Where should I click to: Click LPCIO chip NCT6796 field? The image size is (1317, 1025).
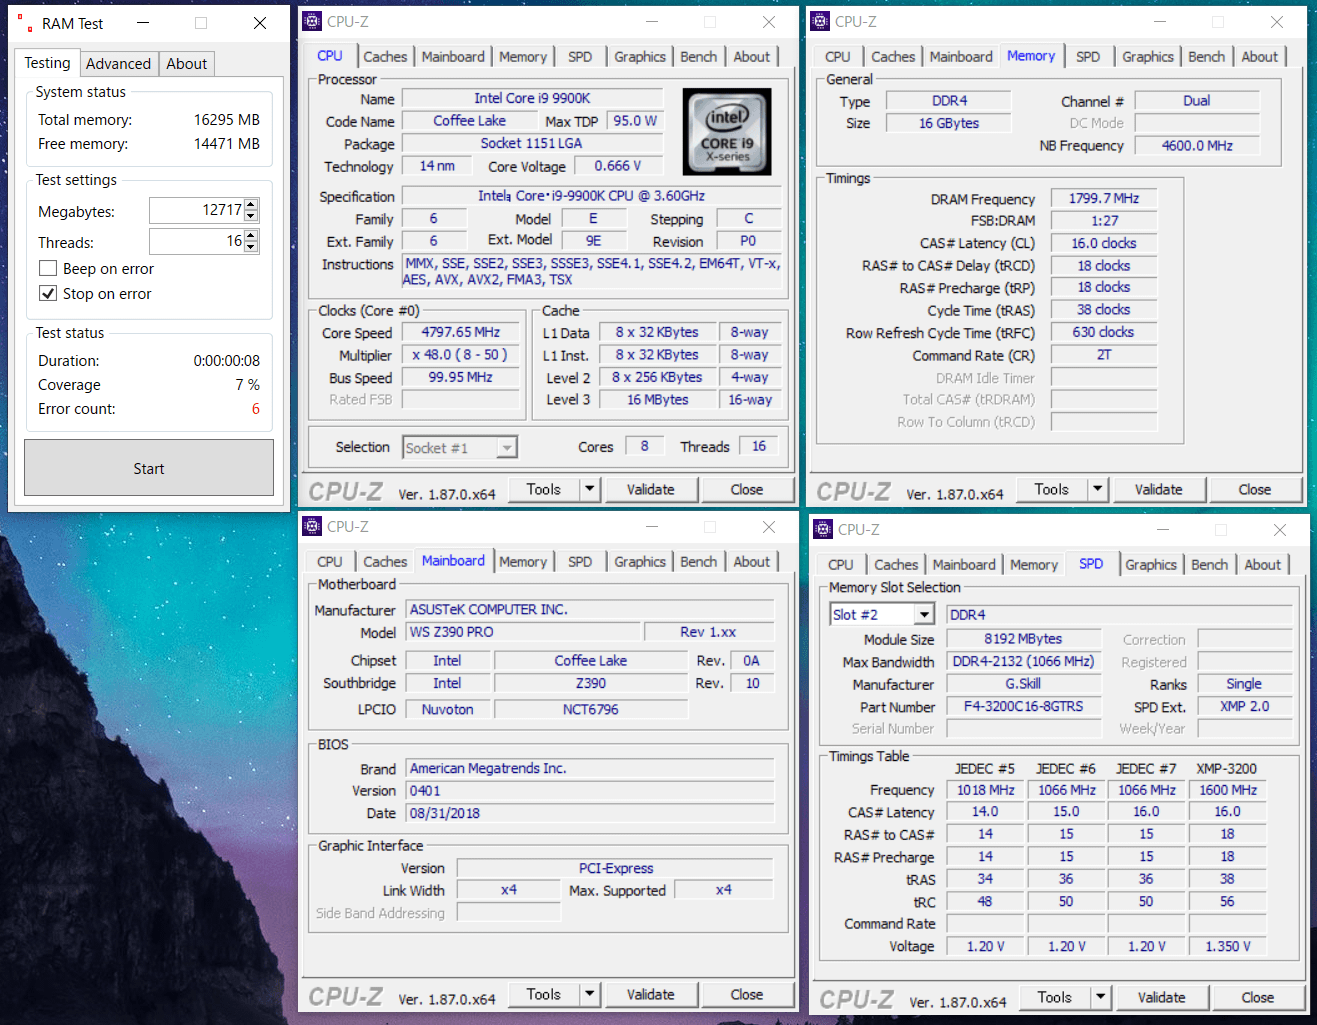pos(590,710)
